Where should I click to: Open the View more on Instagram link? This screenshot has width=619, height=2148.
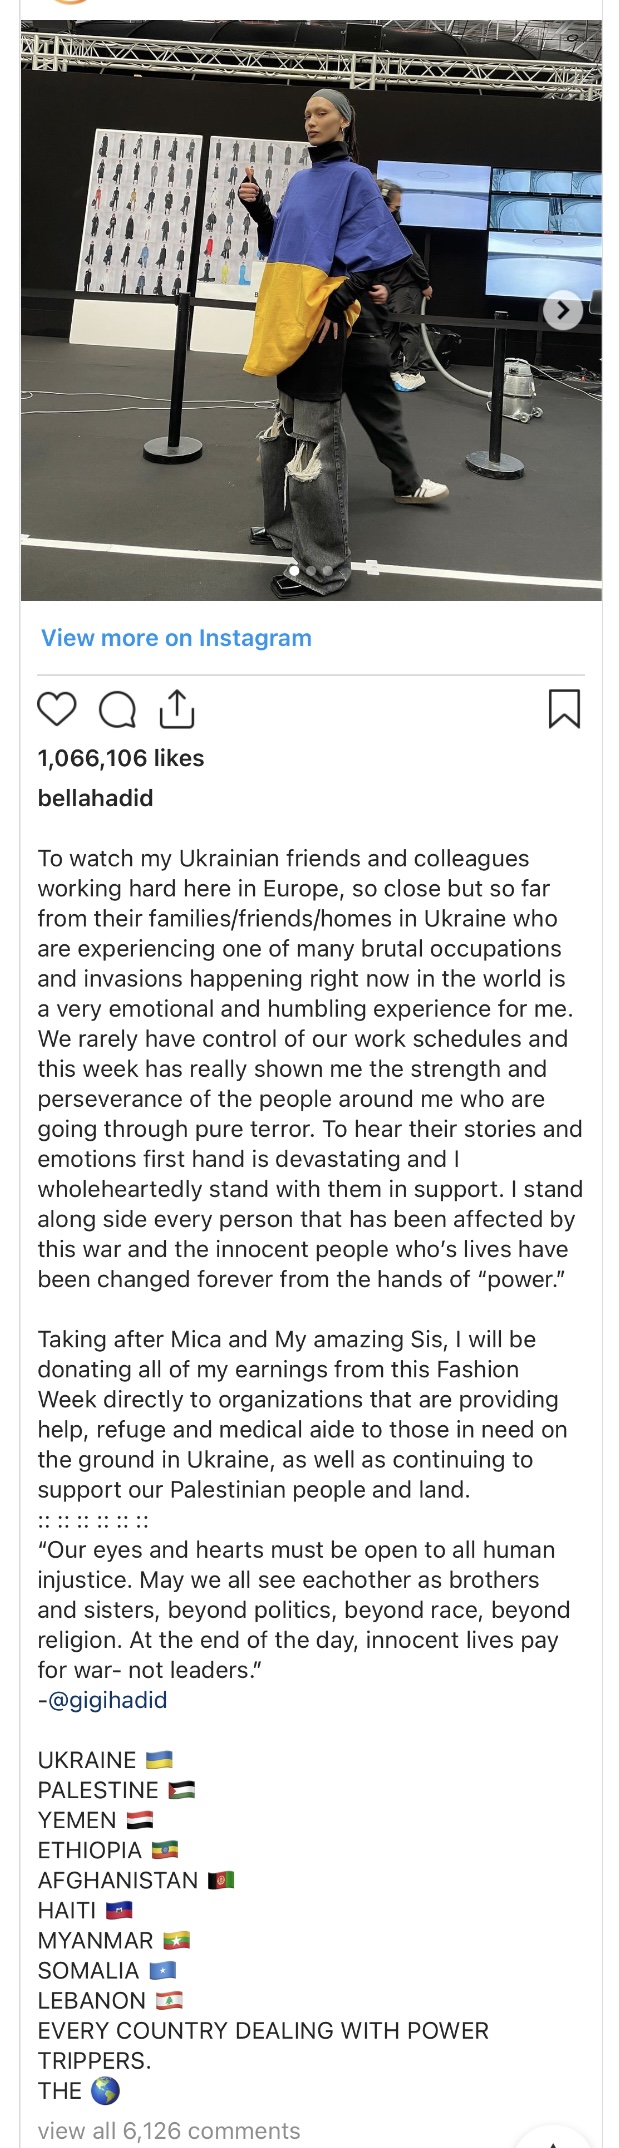tap(176, 638)
